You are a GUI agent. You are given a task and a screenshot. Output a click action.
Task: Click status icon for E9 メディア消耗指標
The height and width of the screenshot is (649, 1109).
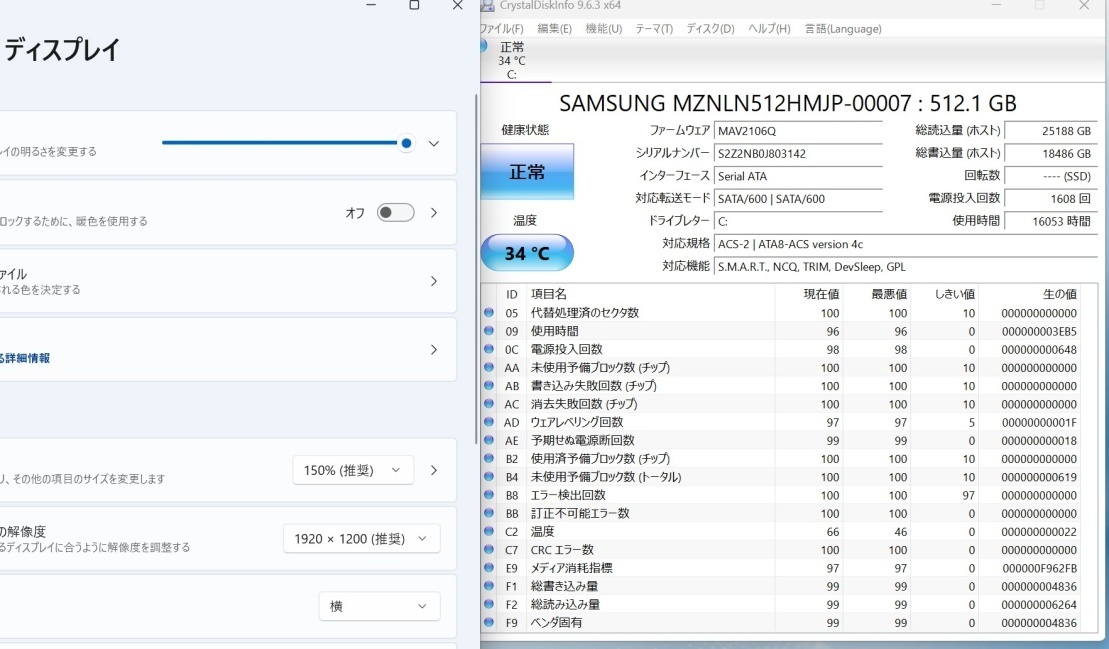[488, 568]
